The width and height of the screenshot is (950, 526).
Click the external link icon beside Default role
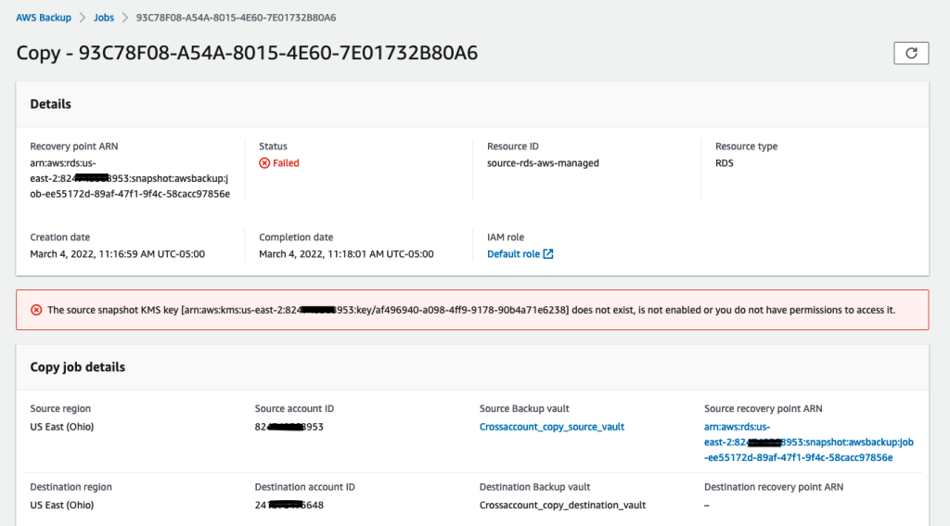[548, 254]
